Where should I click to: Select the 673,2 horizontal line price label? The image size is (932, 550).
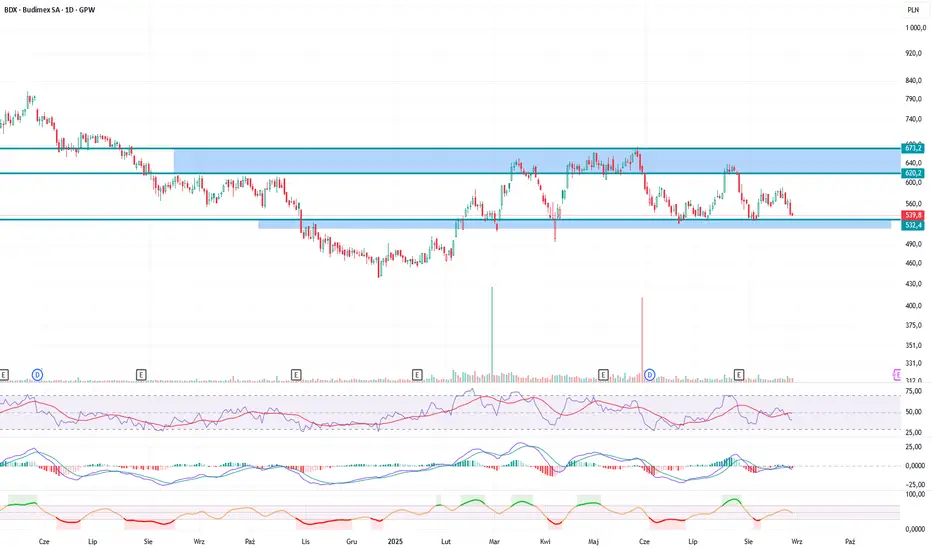[x=912, y=148]
